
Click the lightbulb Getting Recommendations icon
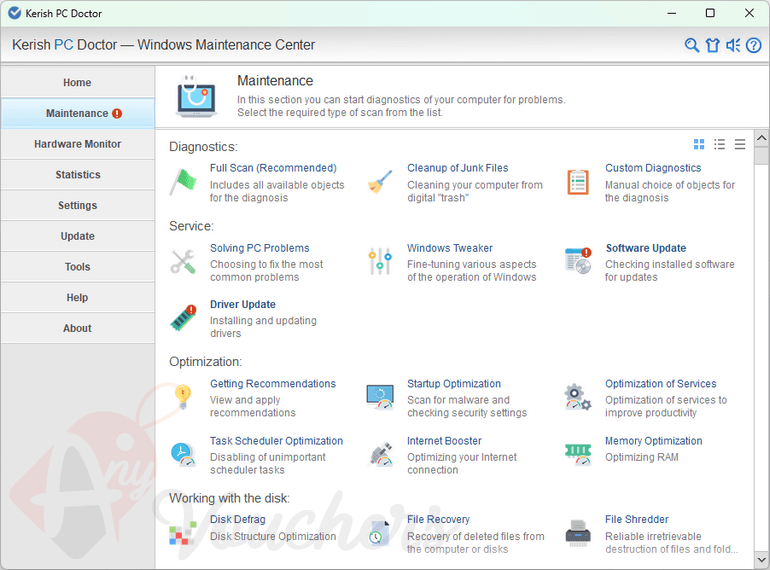click(183, 397)
